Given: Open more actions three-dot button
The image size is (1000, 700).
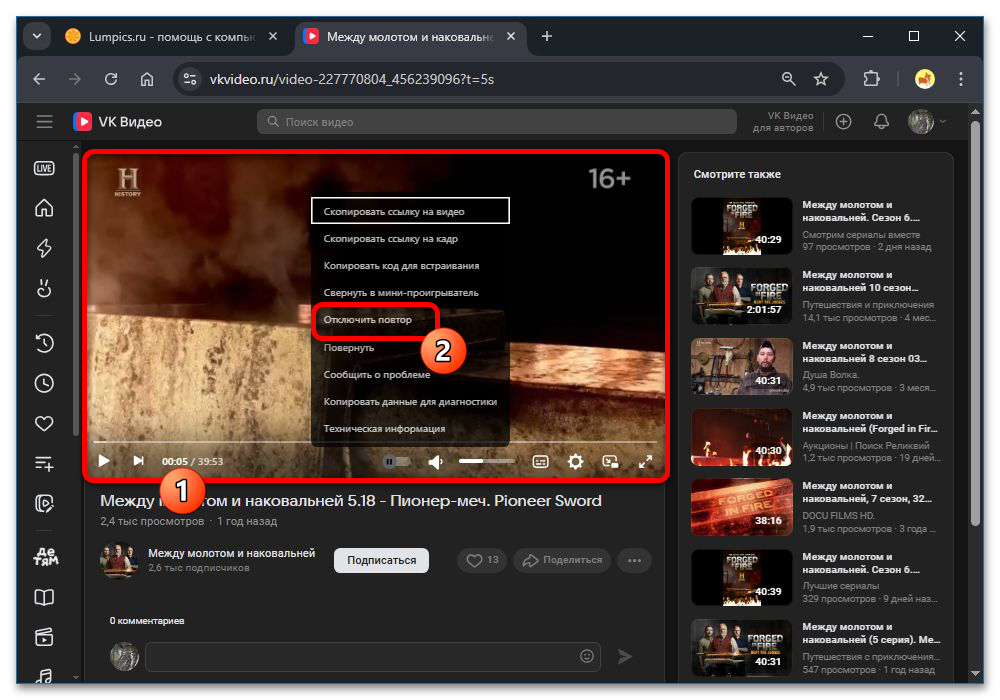Looking at the screenshot, I should coord(634,560).
